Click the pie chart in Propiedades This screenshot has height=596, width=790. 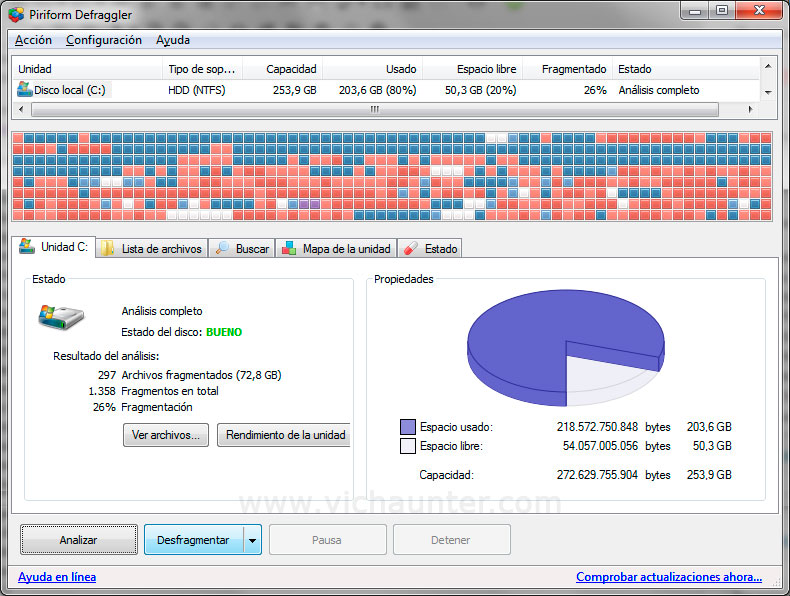coord(566,348)
